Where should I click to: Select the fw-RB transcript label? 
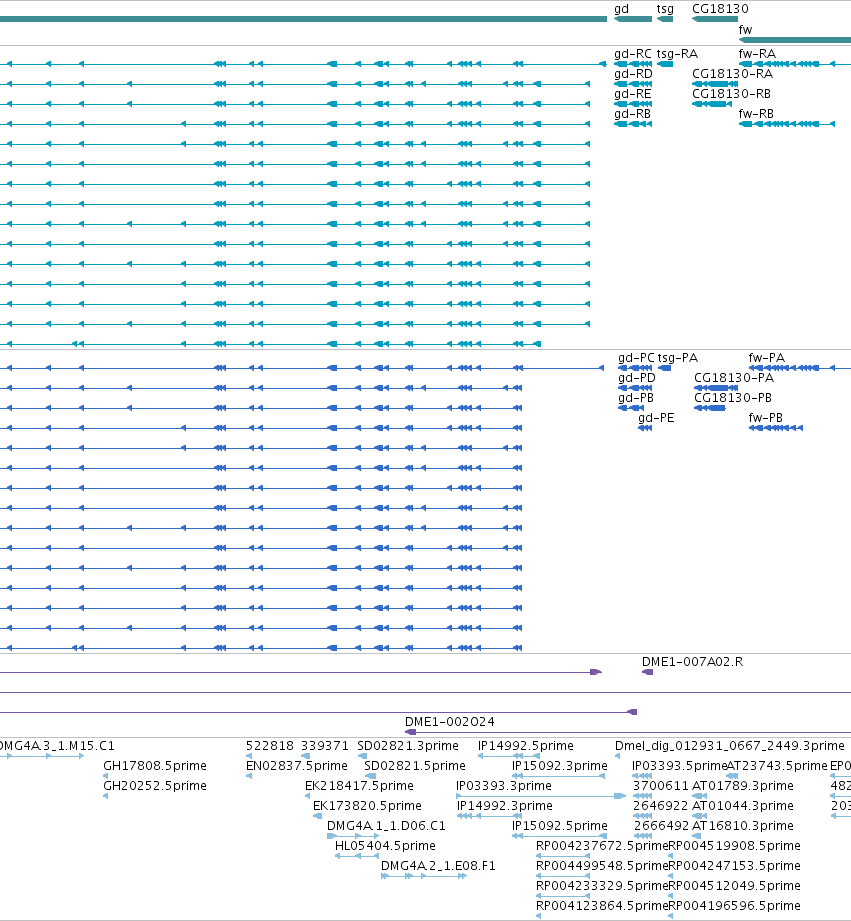point(756,114)
